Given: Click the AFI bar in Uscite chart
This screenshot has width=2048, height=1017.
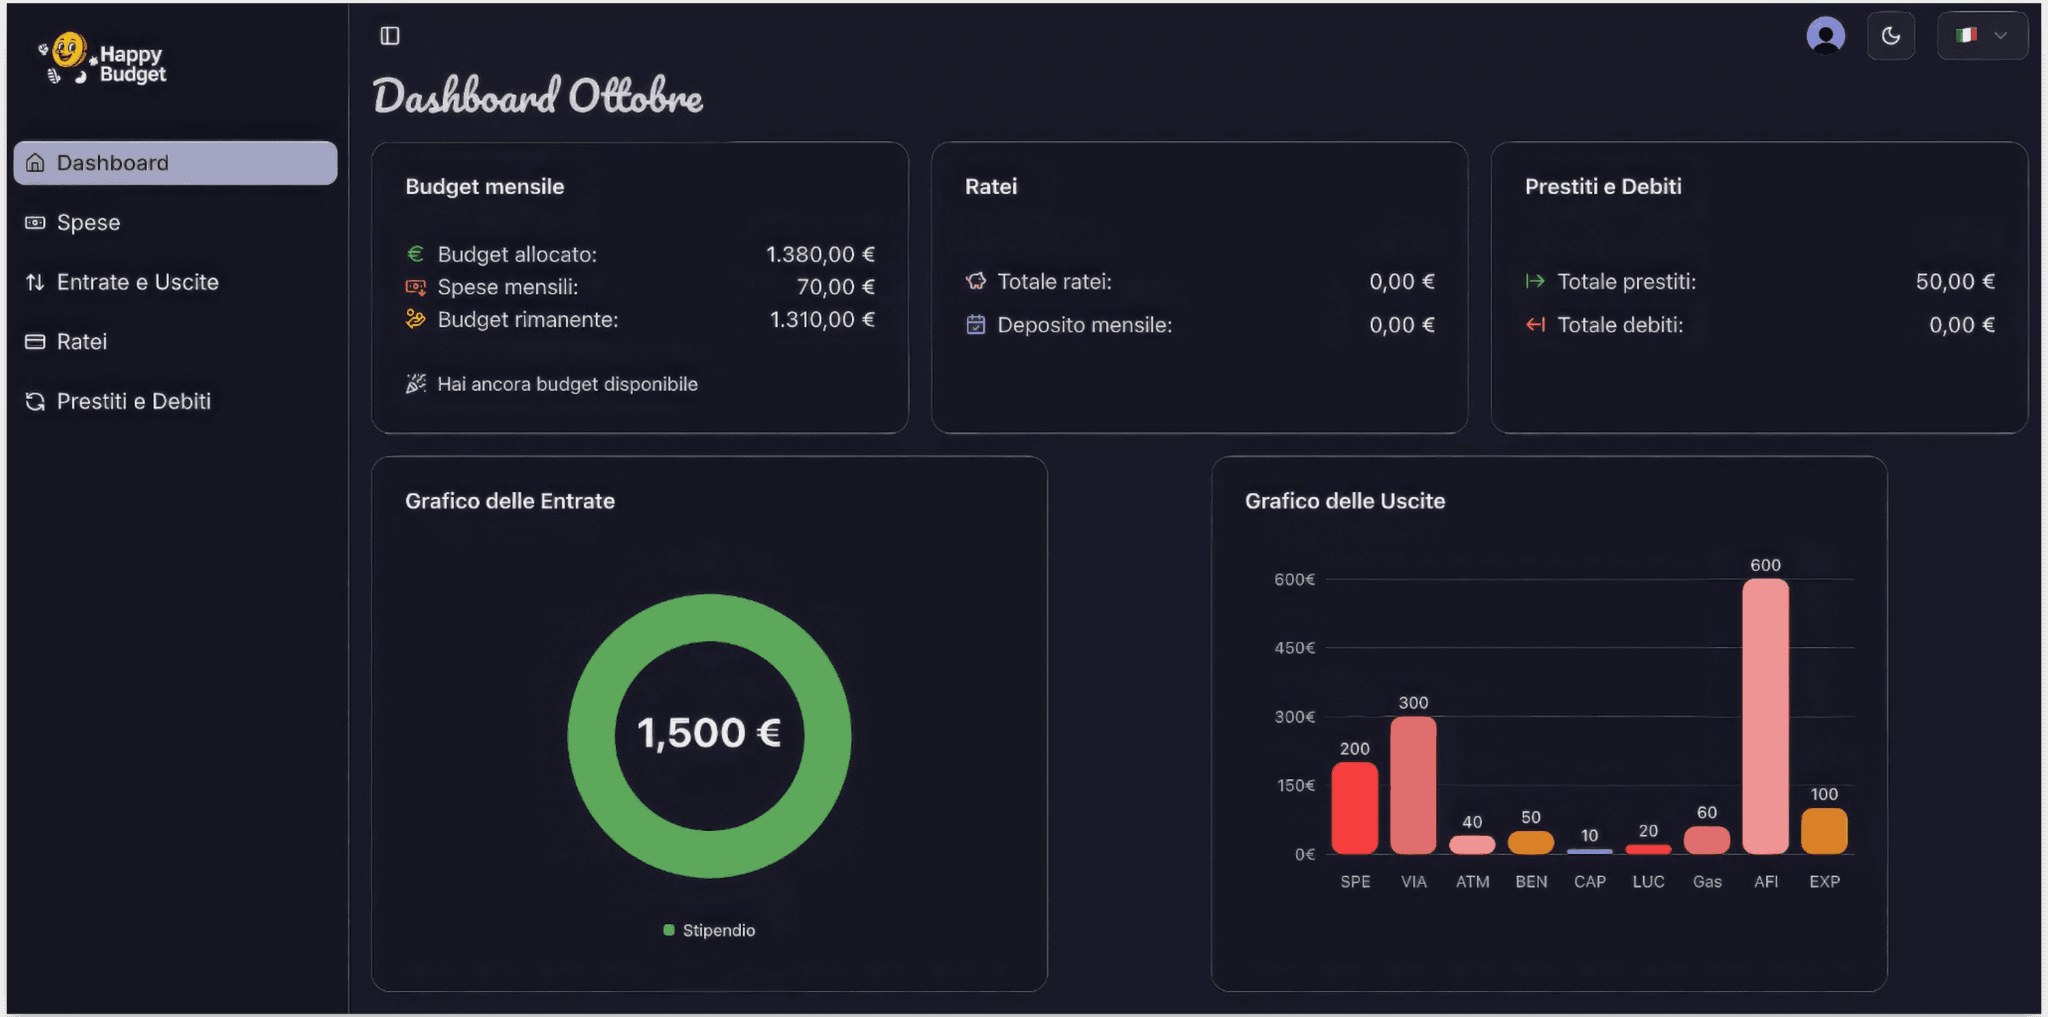Looking at the screenshot, I should tap(1765, 716).
